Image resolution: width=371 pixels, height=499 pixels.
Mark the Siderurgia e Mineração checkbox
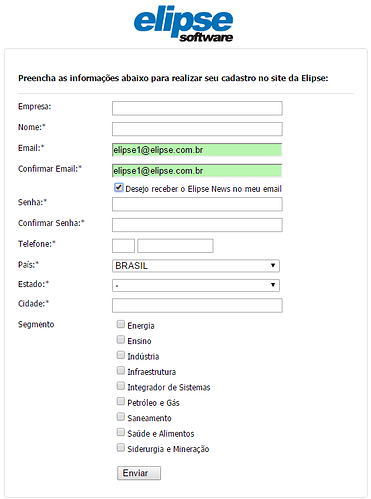tap(121, 448)
